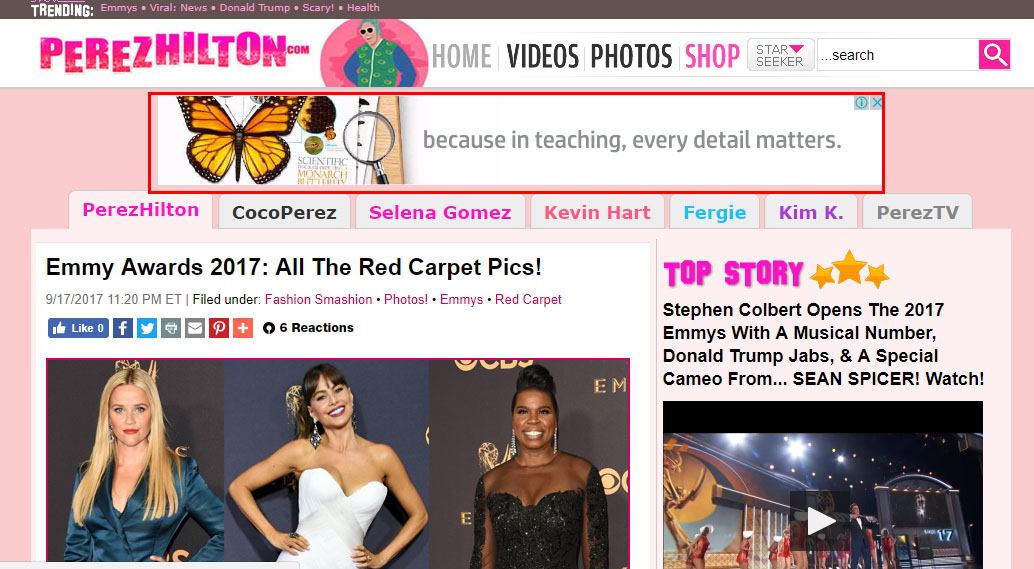
Task: Click the pink search magnifier button
Action: (994, 55)
